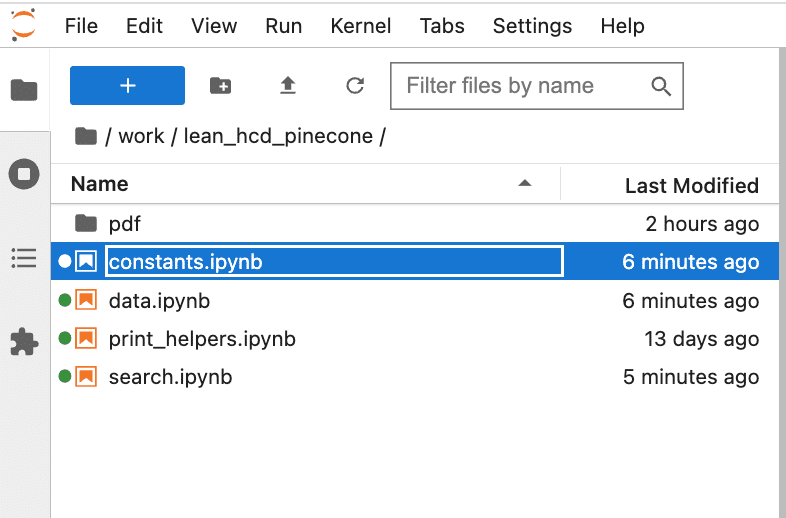The height and width of the screenshot is (518, 786).
Task: Open the table of contents panel
Action: pyautogui.click(x=24, y=258)
